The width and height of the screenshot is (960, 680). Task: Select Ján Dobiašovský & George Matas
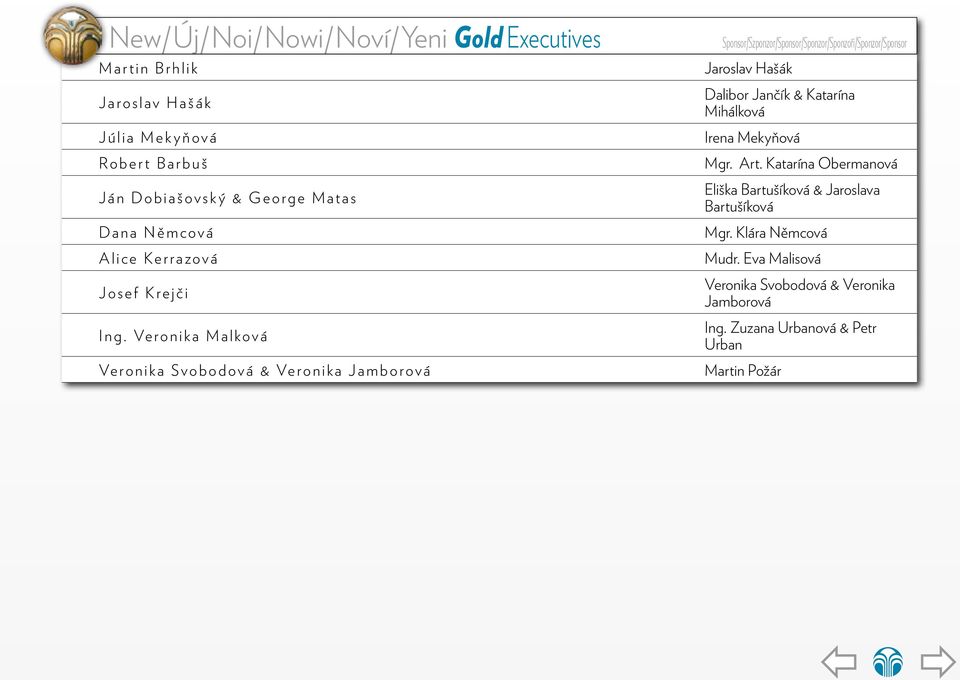click(x=227, y=198)
